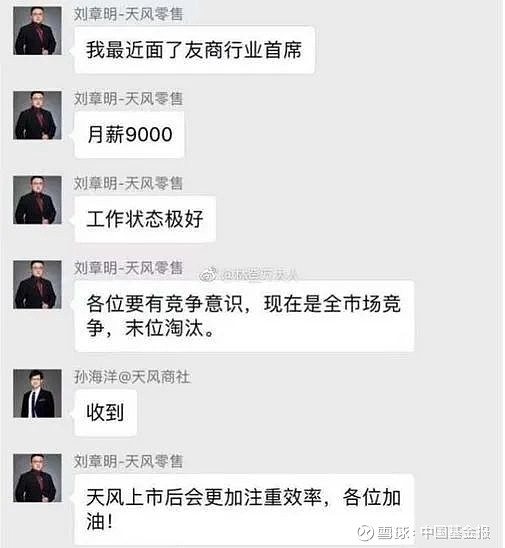The height and width of the screenshot is (548, 505).
Task: Tap avatar next to '月薪9000' message
Action: (37, 115)
